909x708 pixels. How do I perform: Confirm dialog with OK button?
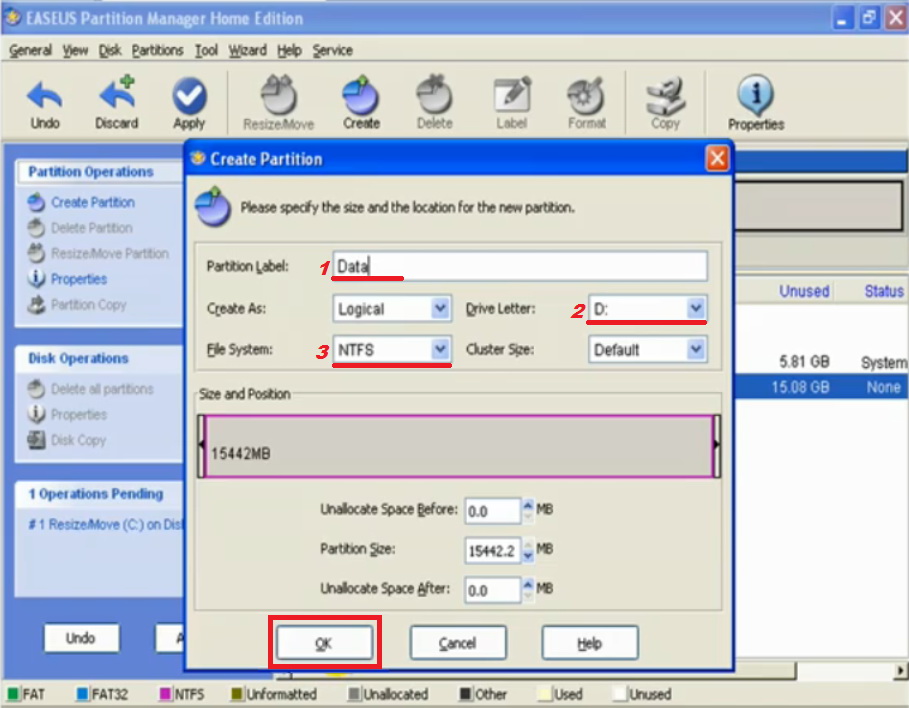(324, 642)
